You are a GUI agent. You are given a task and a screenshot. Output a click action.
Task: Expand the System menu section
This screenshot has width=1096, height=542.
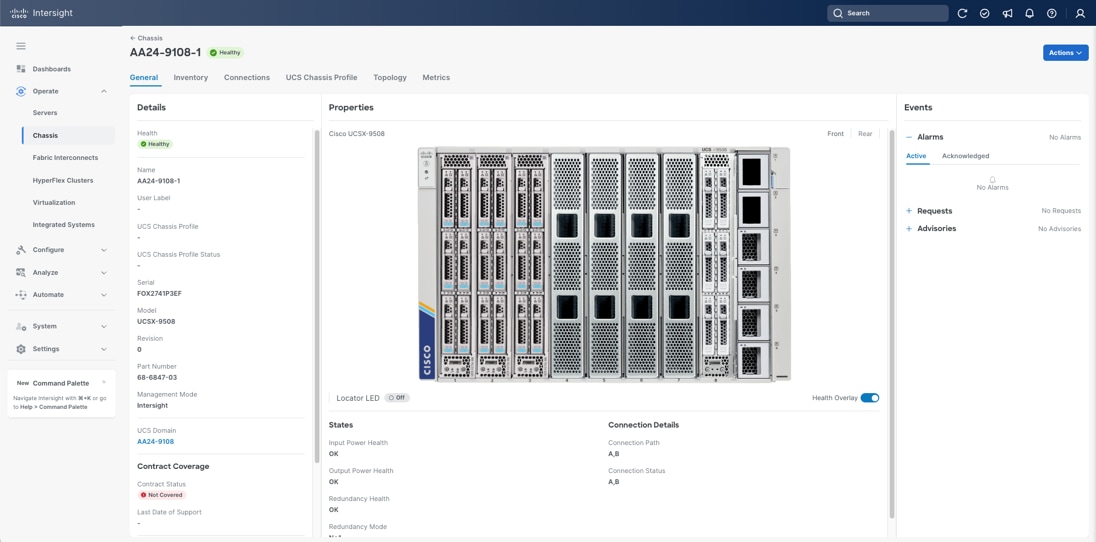pyautogui.click(x=104, y=326)
